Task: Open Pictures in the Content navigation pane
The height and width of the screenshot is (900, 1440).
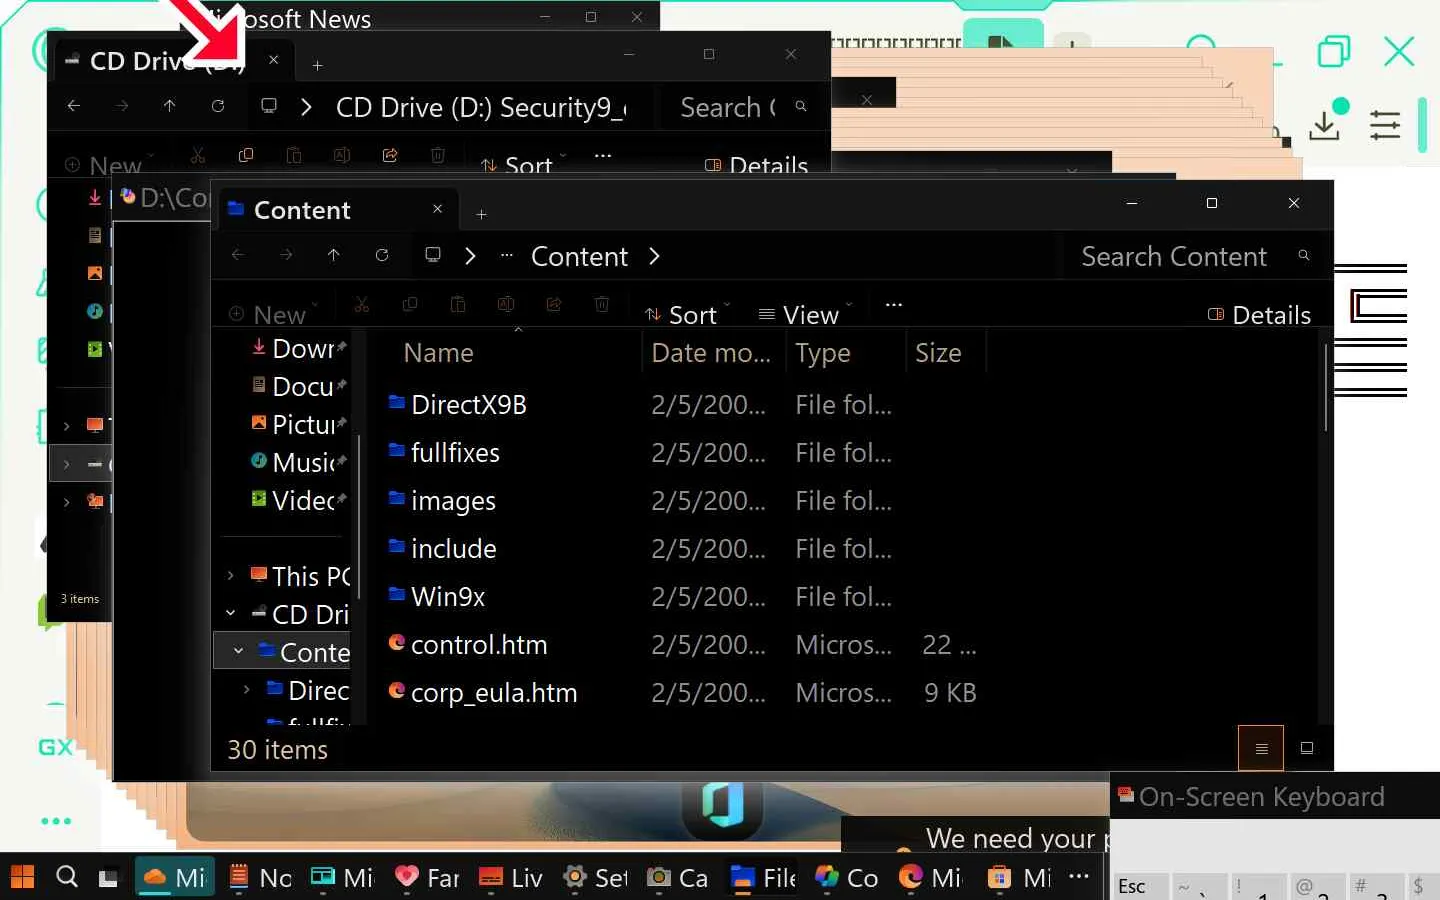Action: coord(298,424)
